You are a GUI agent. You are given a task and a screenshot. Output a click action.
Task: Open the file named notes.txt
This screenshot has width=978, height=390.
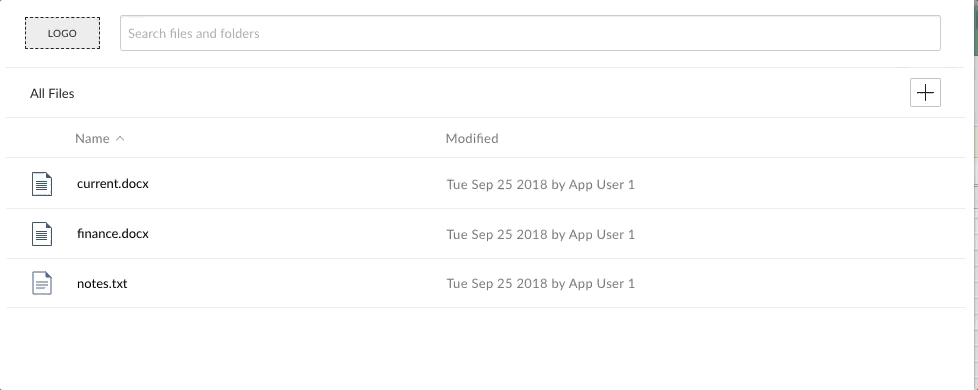click(102, 283)
